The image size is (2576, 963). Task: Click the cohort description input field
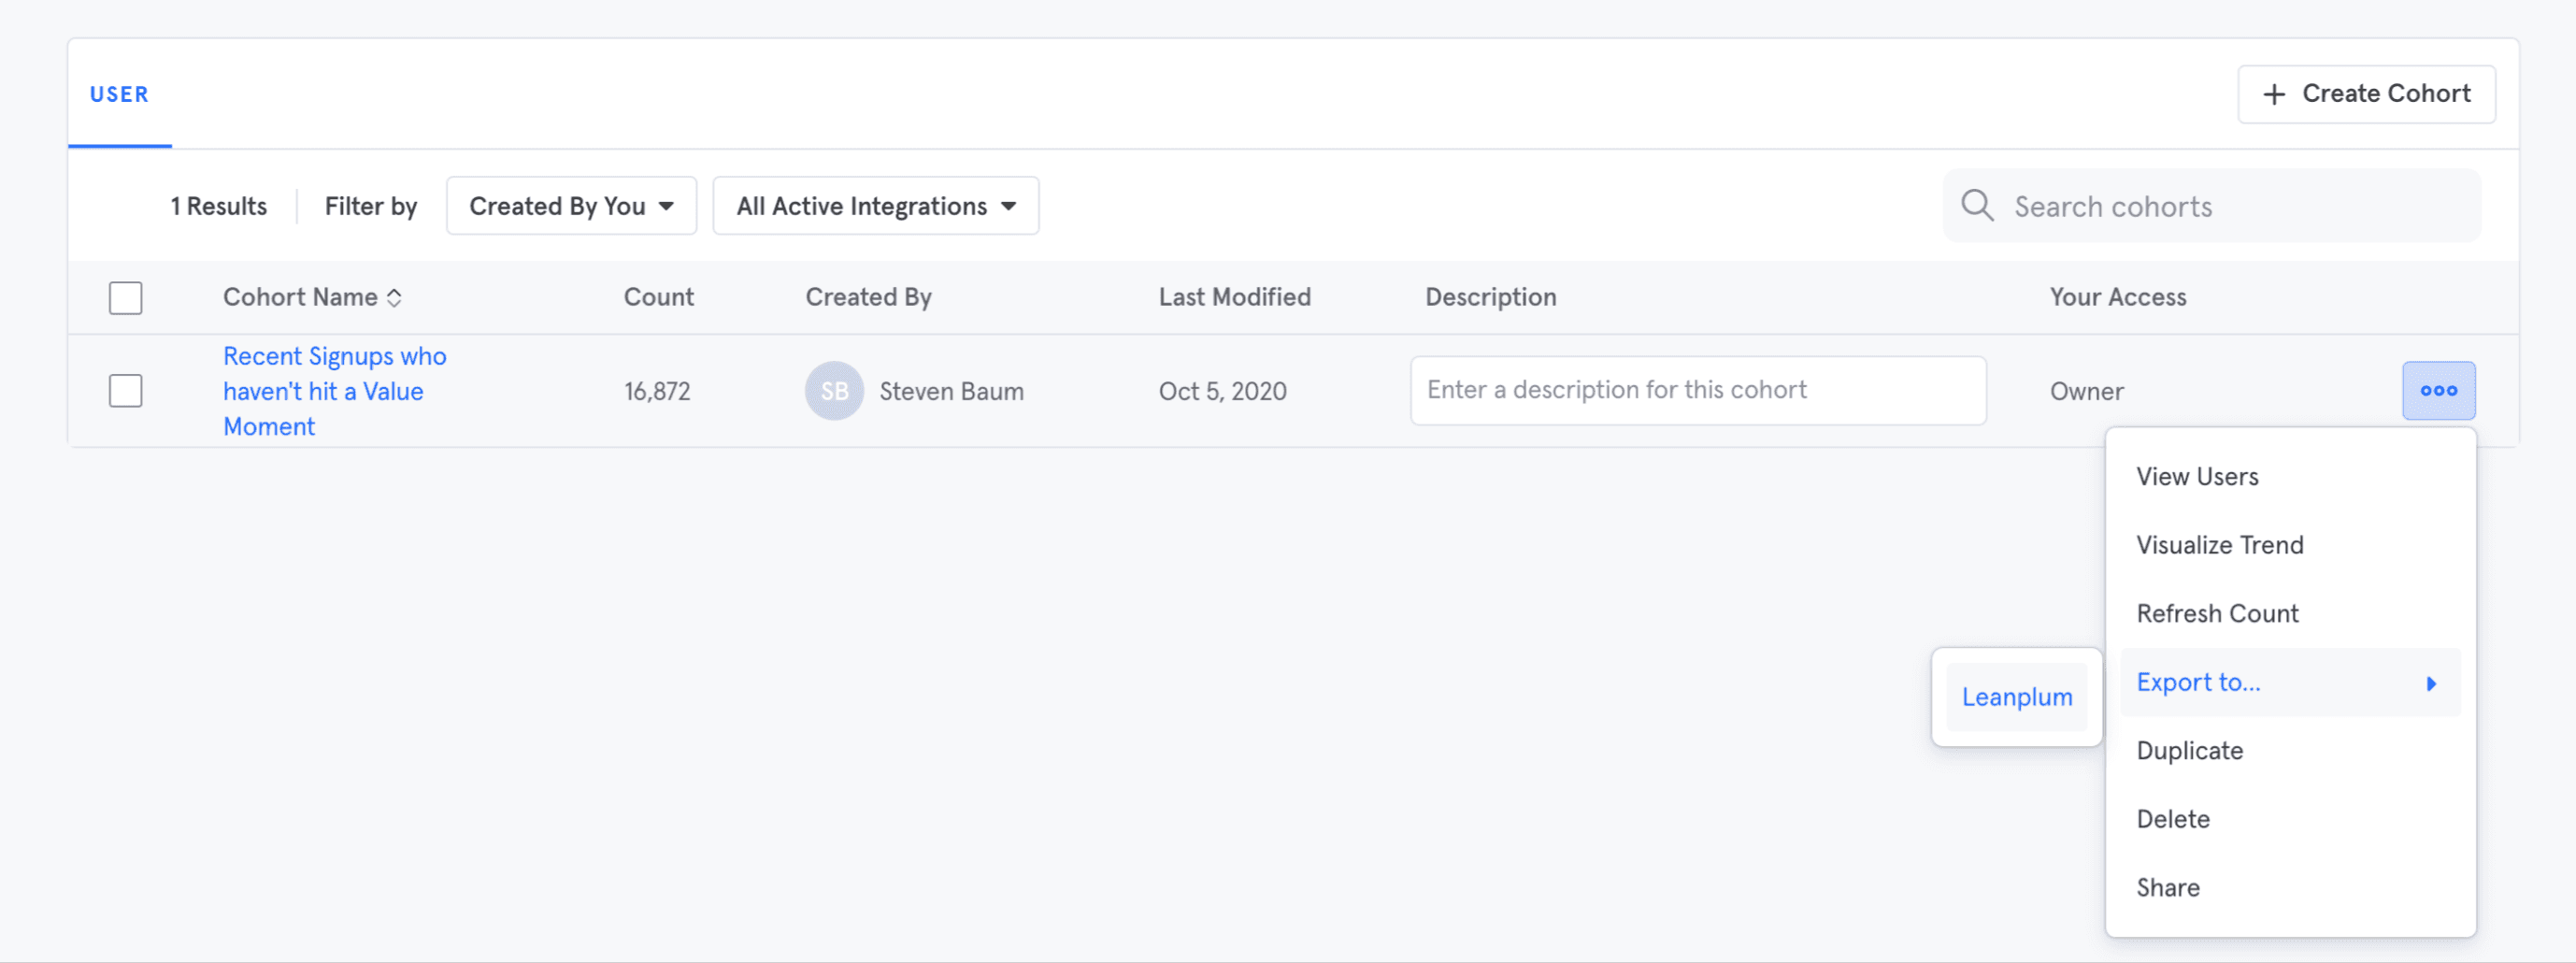[1697, 391]
